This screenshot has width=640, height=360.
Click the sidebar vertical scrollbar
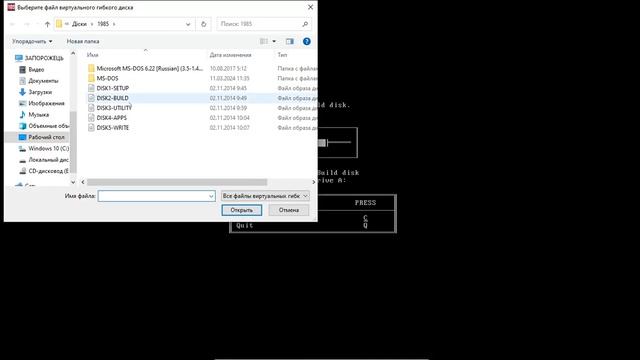73,142
